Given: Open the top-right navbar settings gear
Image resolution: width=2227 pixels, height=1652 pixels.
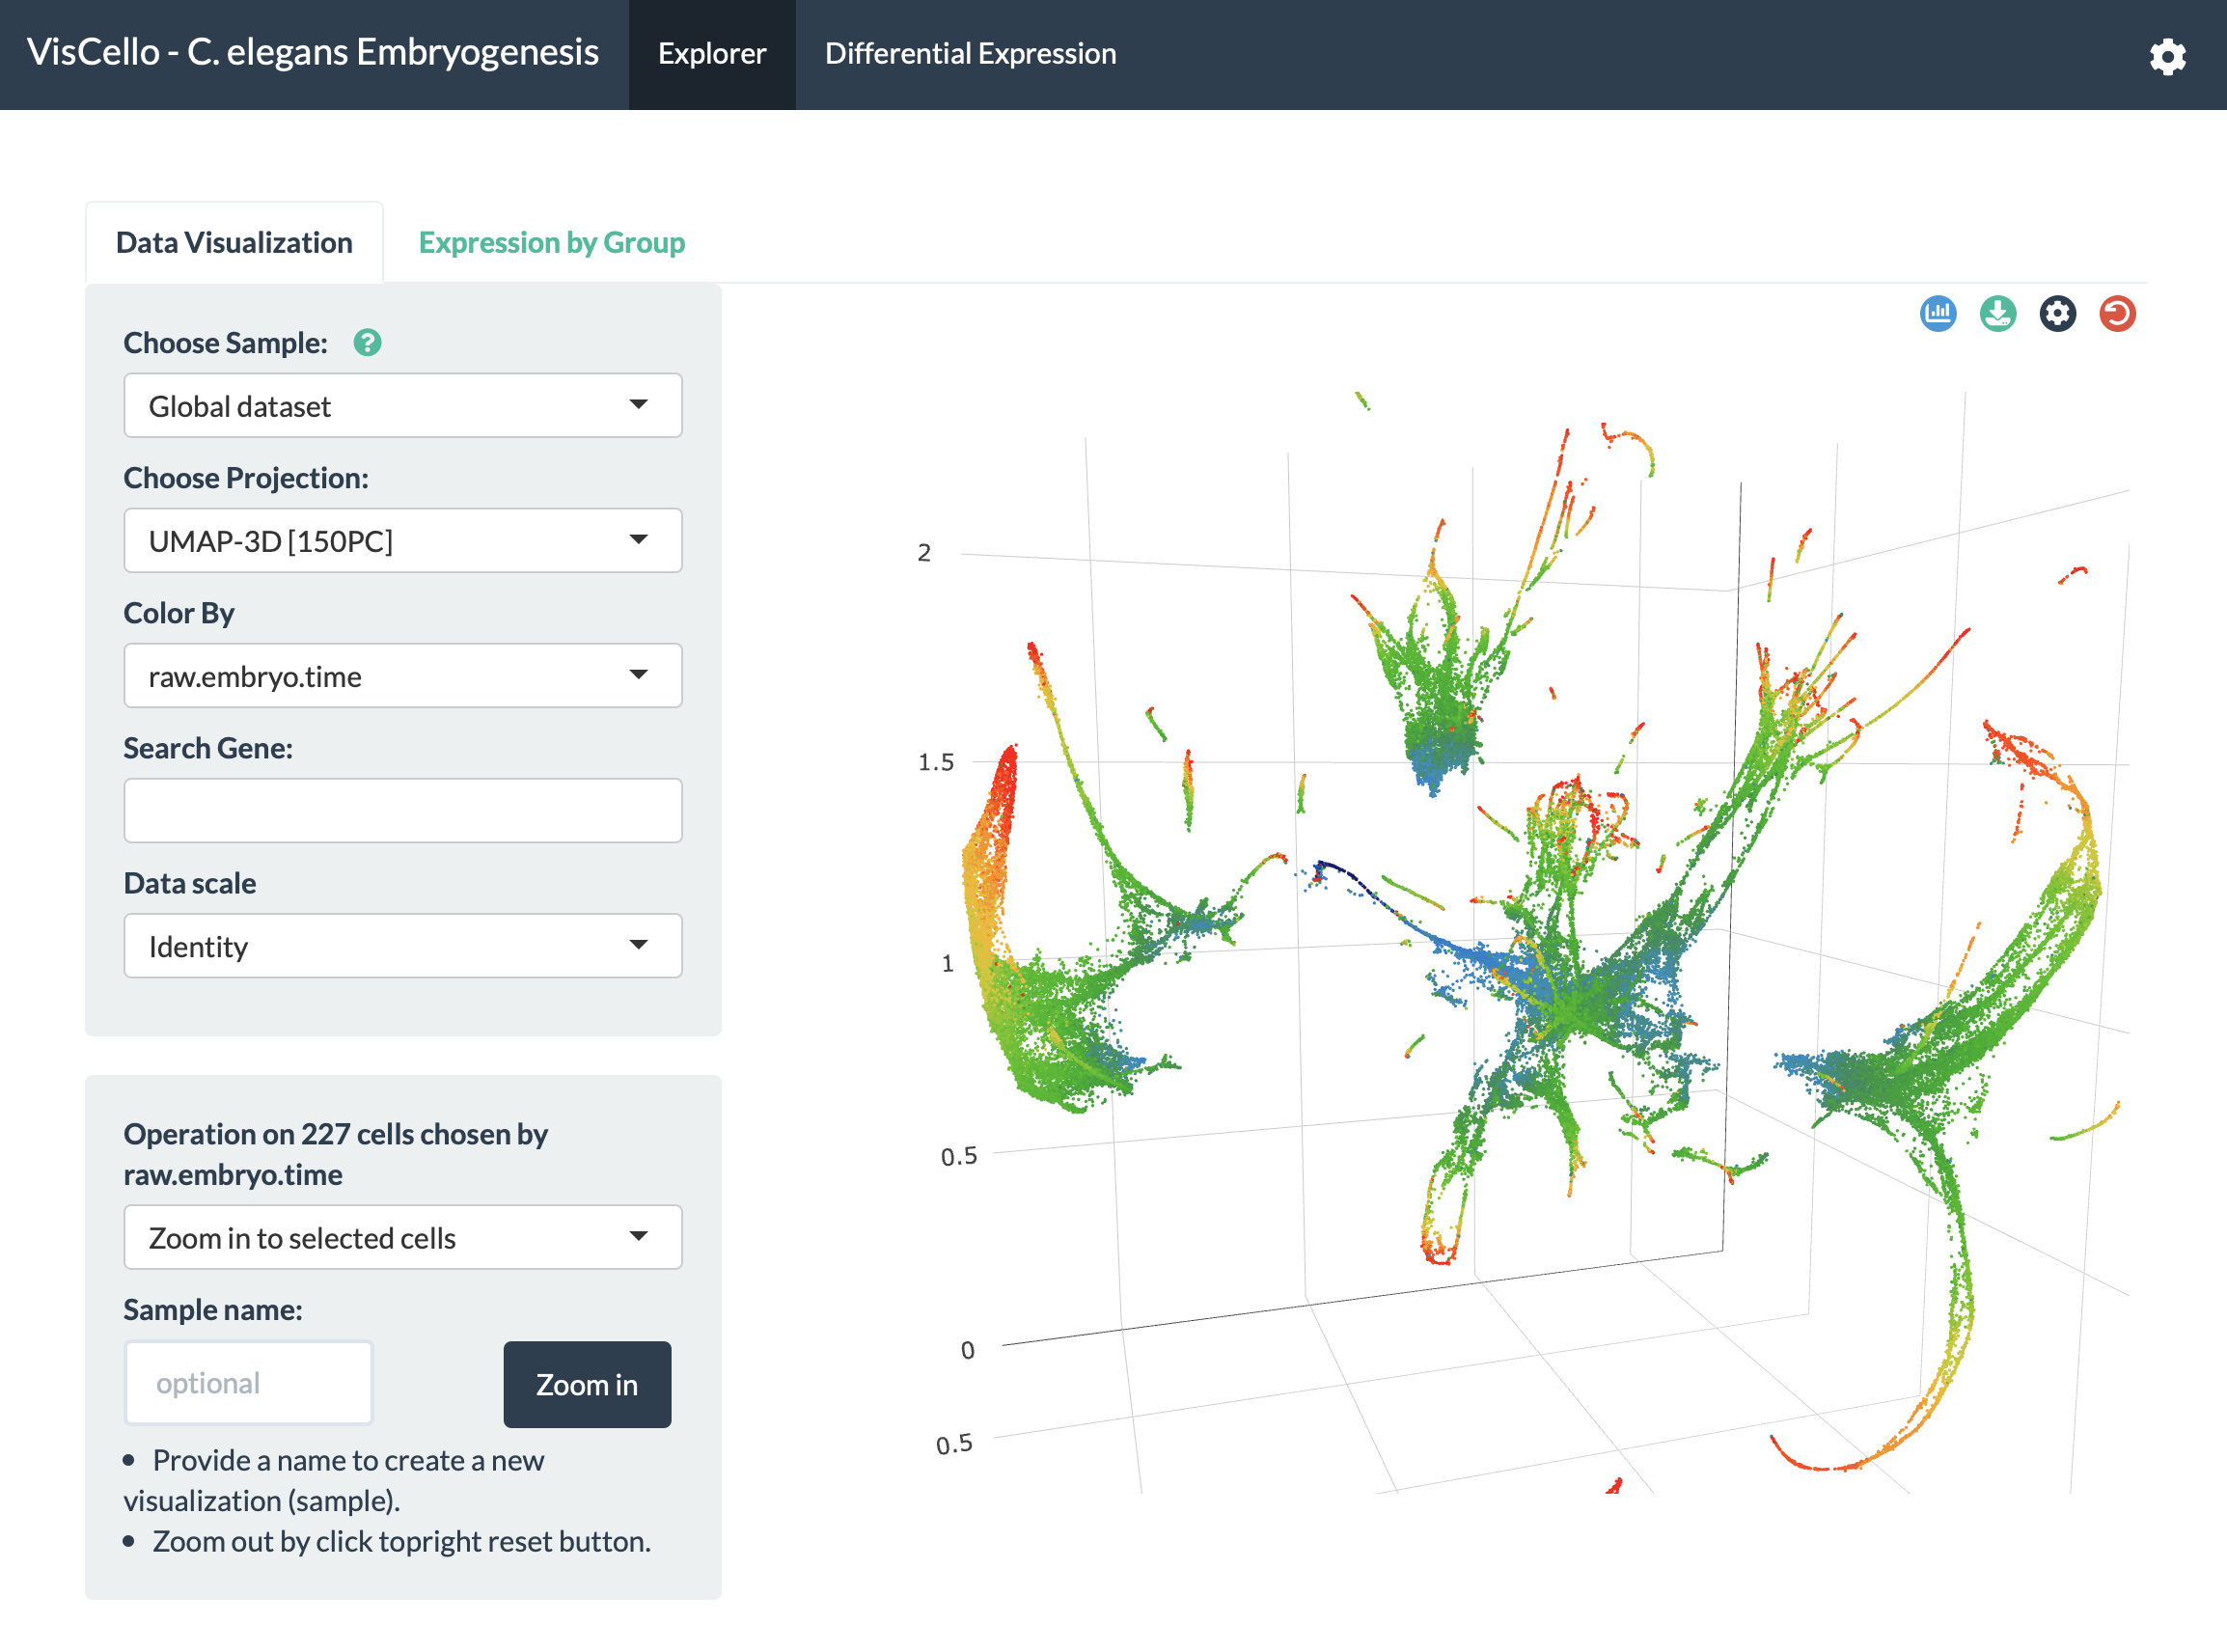Looking at the screenshot, I should pyautogui.click(x=2167, y=56).
